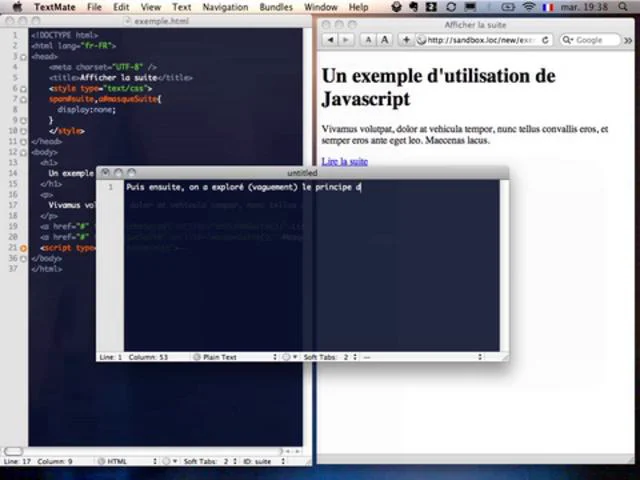Click the title text "Afficher la suite" in code
This screenshot has height=480, width=640.
[119, 78]
